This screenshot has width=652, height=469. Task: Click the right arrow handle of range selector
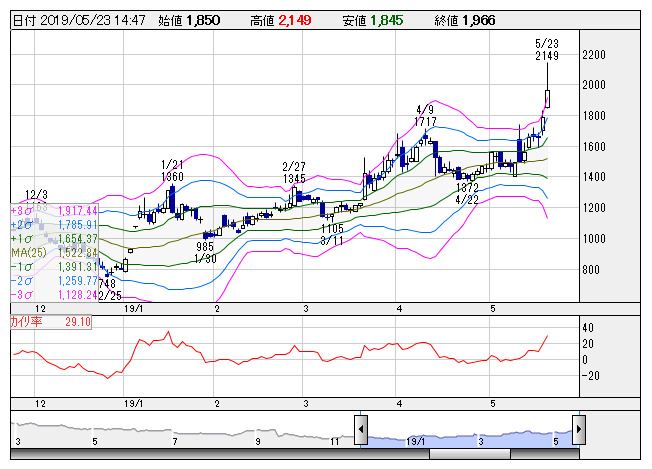coord(580,431)
